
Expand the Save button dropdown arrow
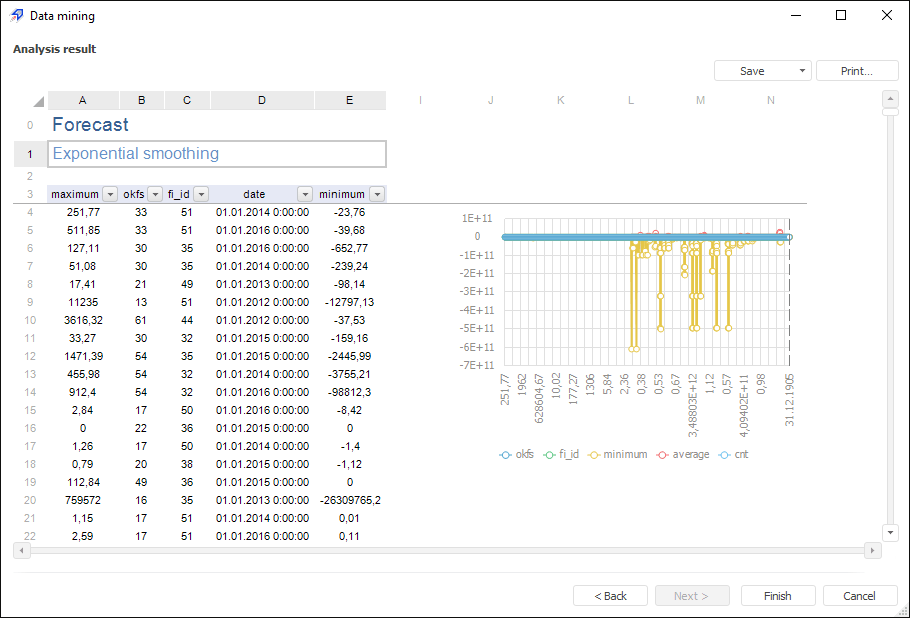(802, 71)
